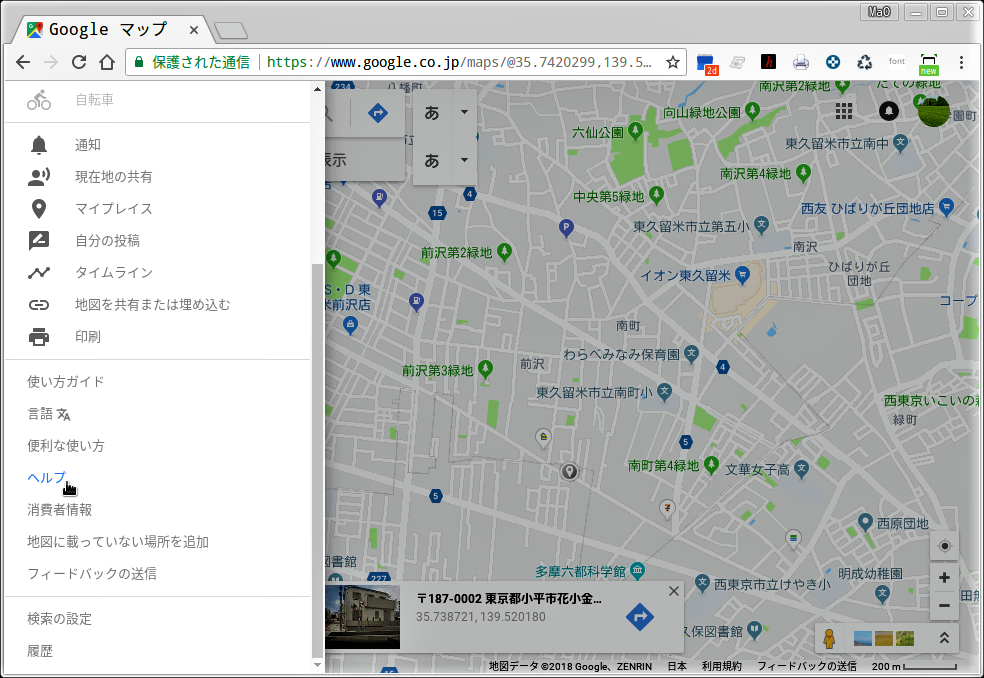Screen dimensions: 984x678
Task: Click the 日本 link in map footer
Action: (x=676, y=666)
